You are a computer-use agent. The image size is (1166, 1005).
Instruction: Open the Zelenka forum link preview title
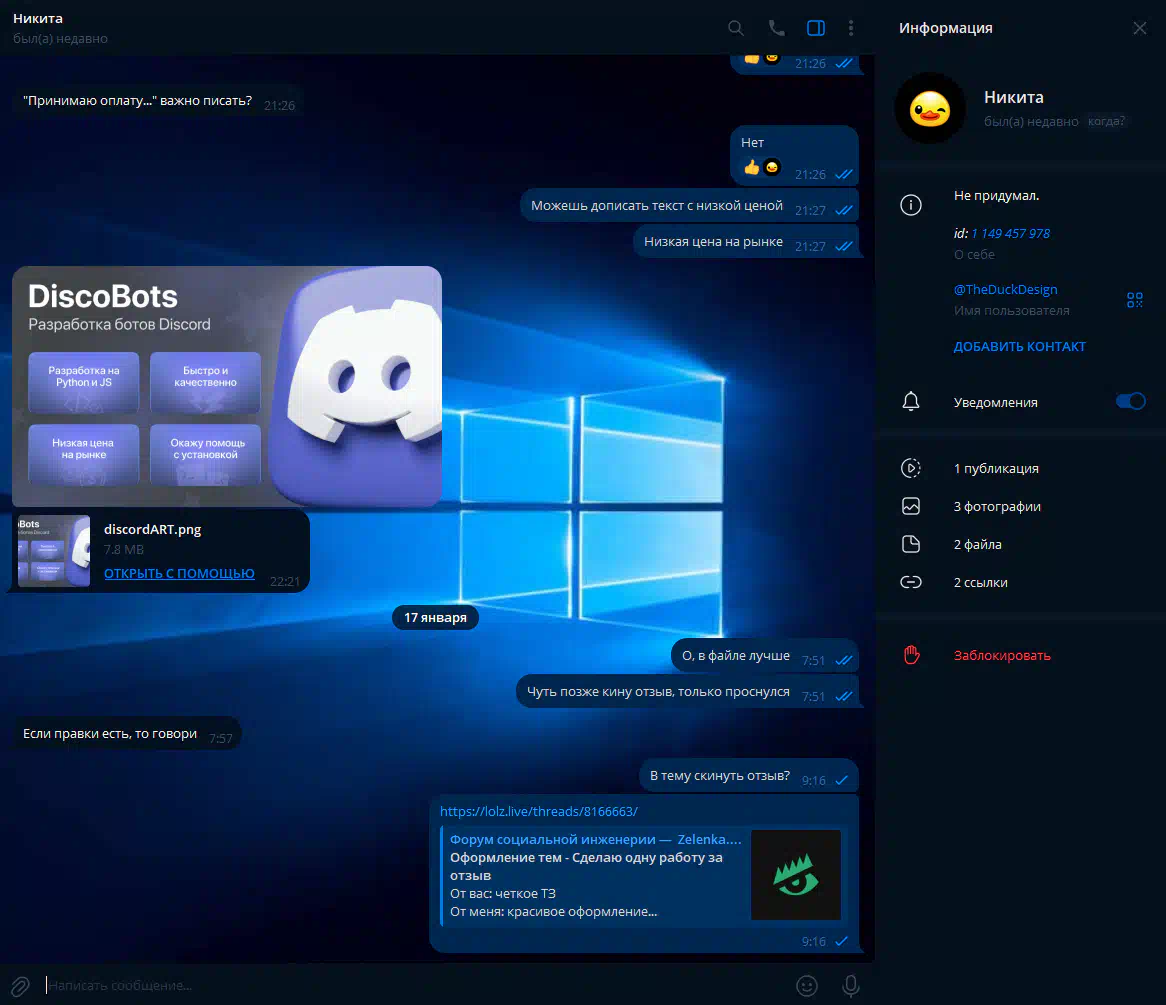pos(596,839)
